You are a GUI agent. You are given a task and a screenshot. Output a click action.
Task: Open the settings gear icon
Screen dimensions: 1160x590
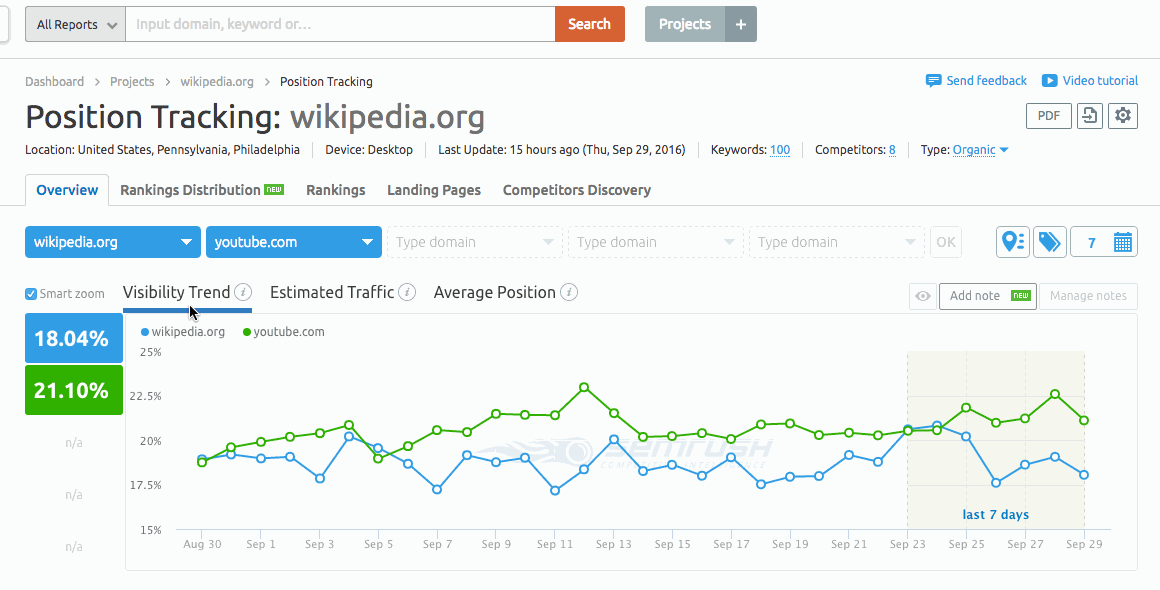point(1123,116)
